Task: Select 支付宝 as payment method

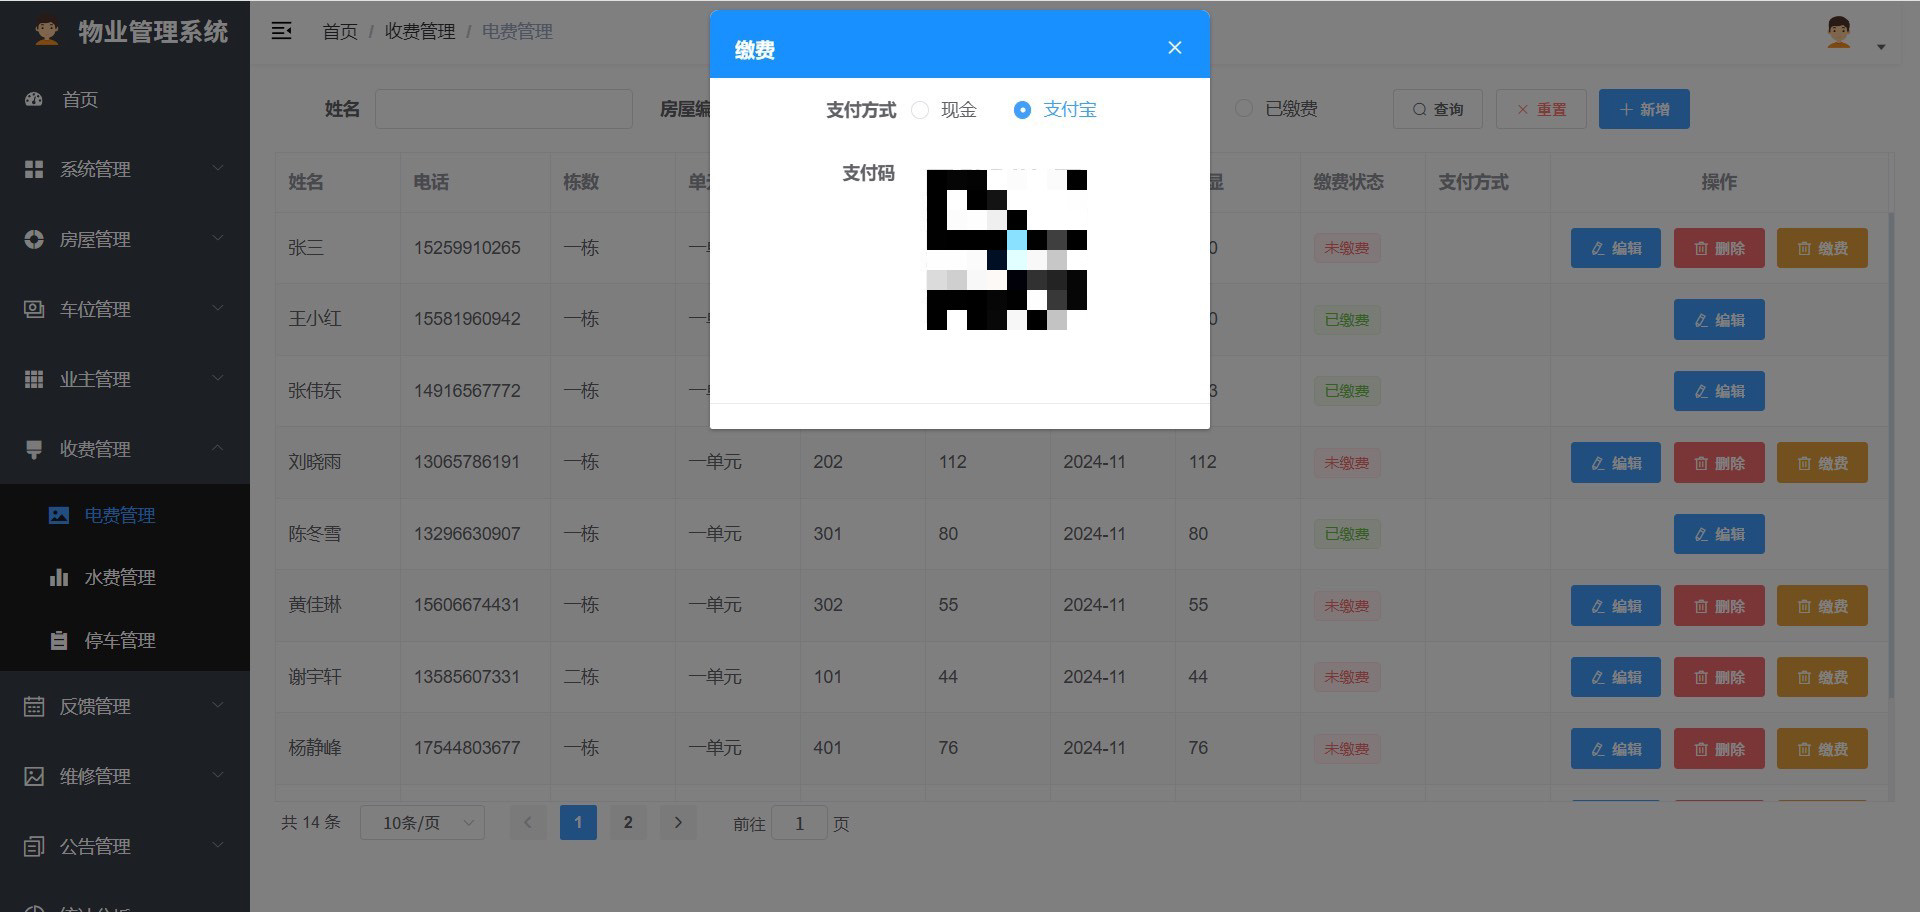Action: pyautogui.click(x=1055, y=110)
